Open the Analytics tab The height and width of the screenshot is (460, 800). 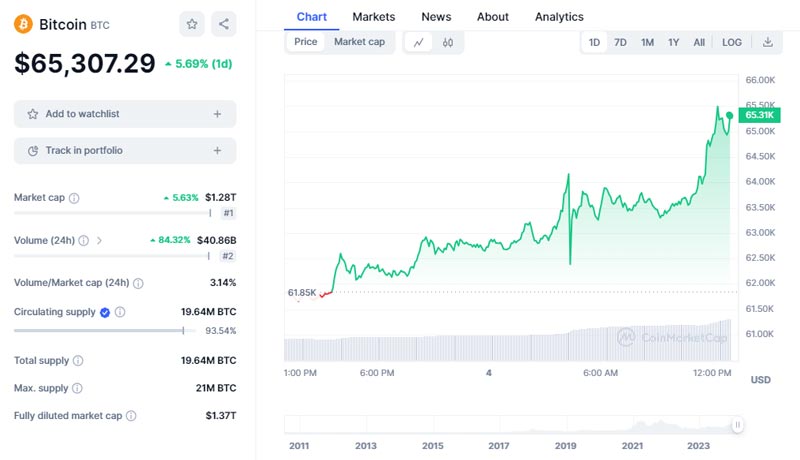click(559, 17)
